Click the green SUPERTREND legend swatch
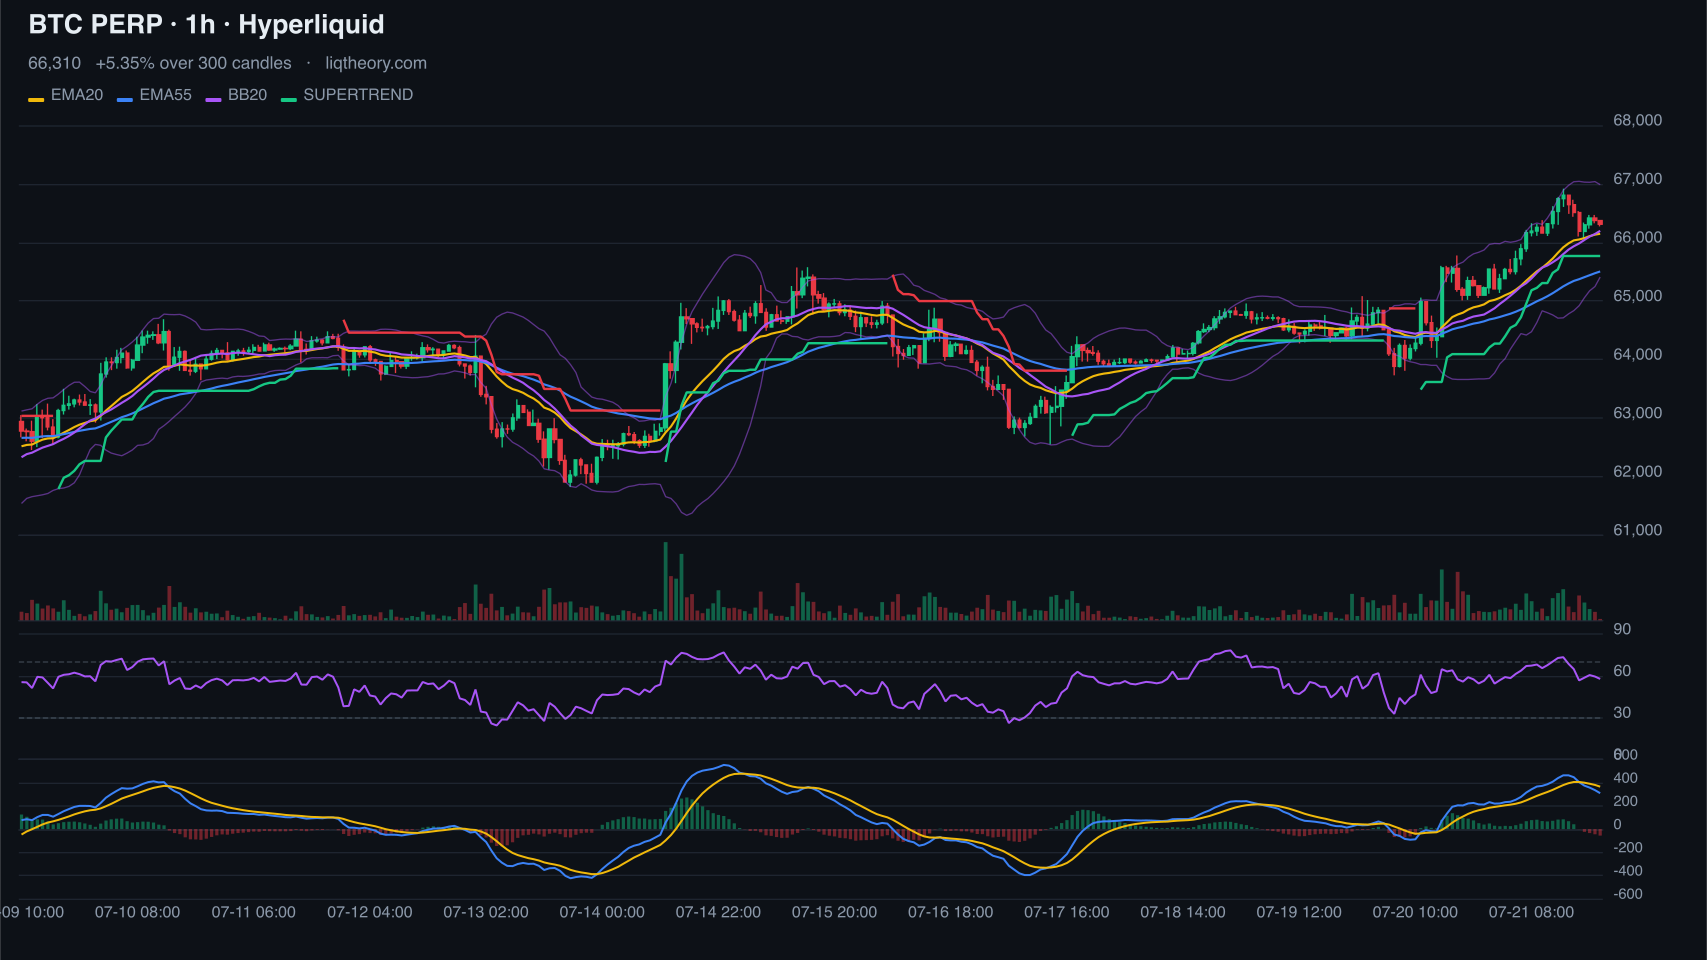This screenshot has height=960, width=1707. point(289,99)
